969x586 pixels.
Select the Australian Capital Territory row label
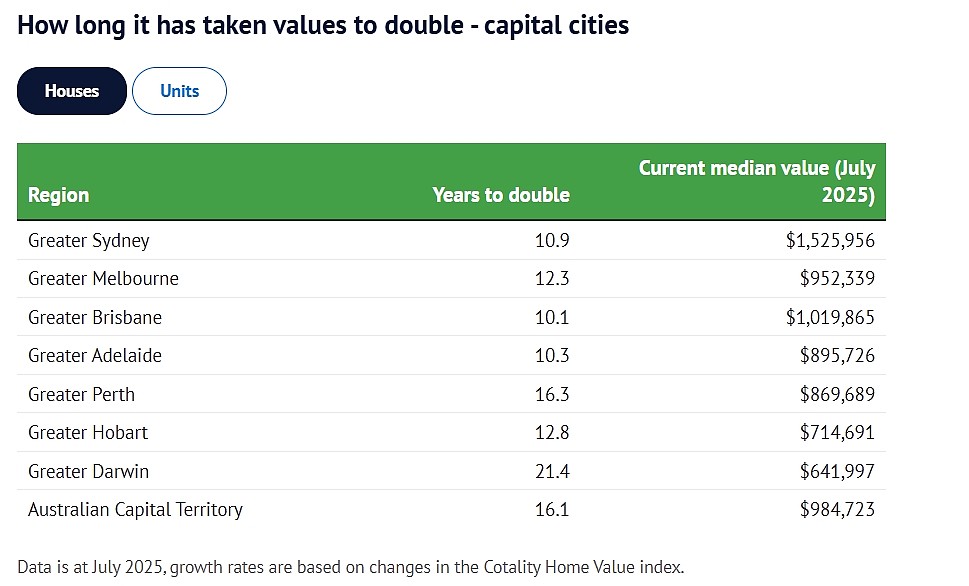pos(135,509)
